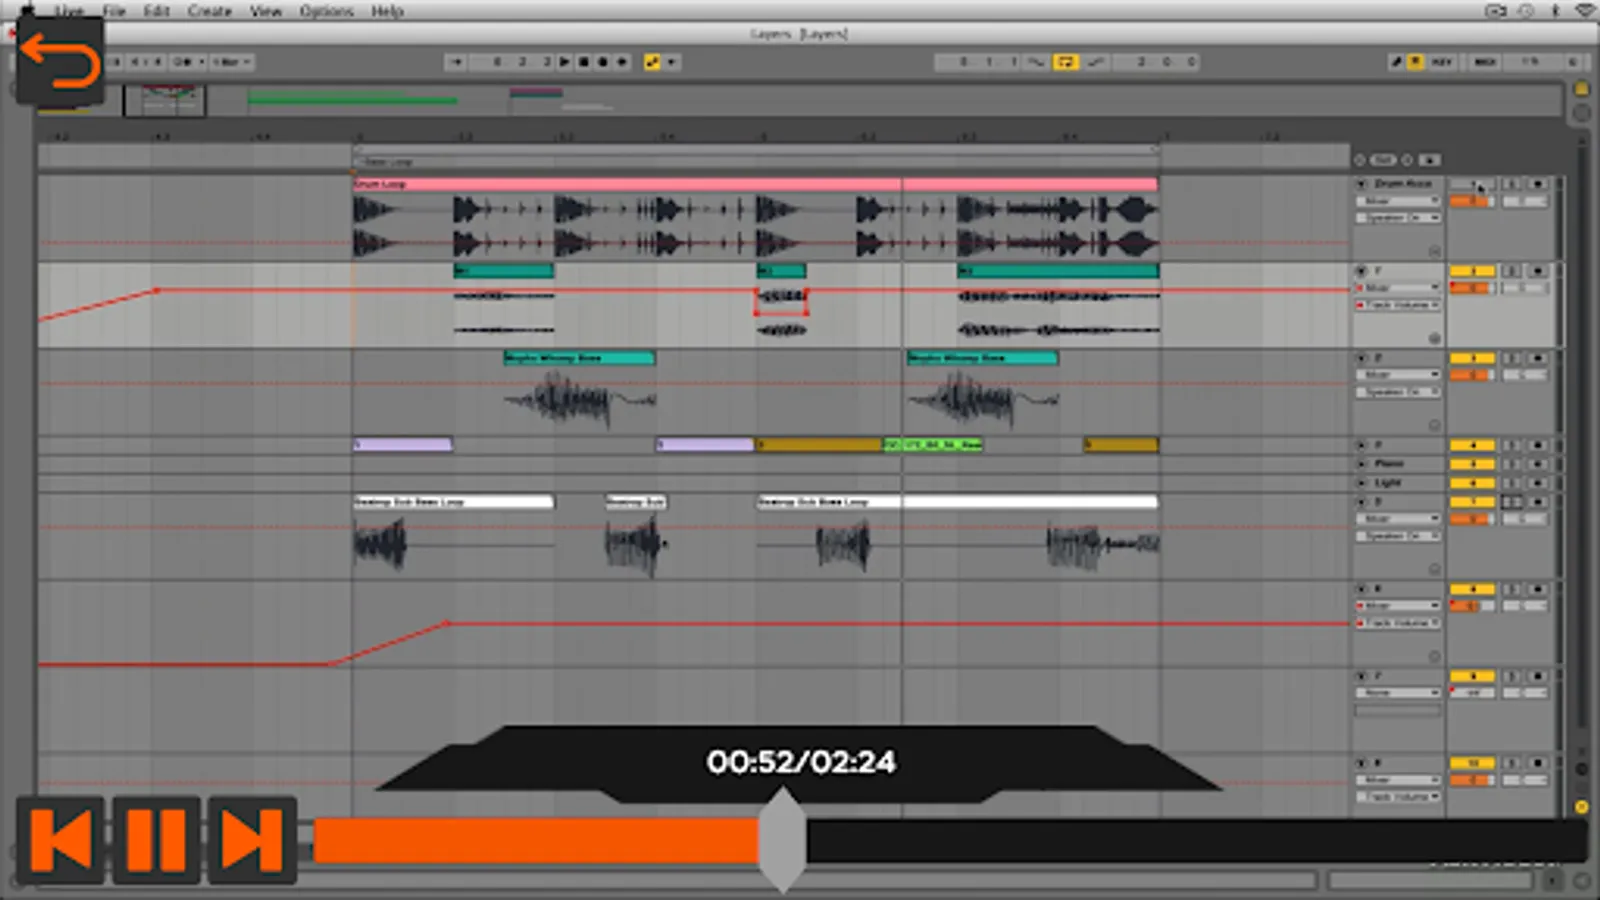
Task: Toggle the highlighted track's yellow activator
Action: click(x=1472, y=271)
